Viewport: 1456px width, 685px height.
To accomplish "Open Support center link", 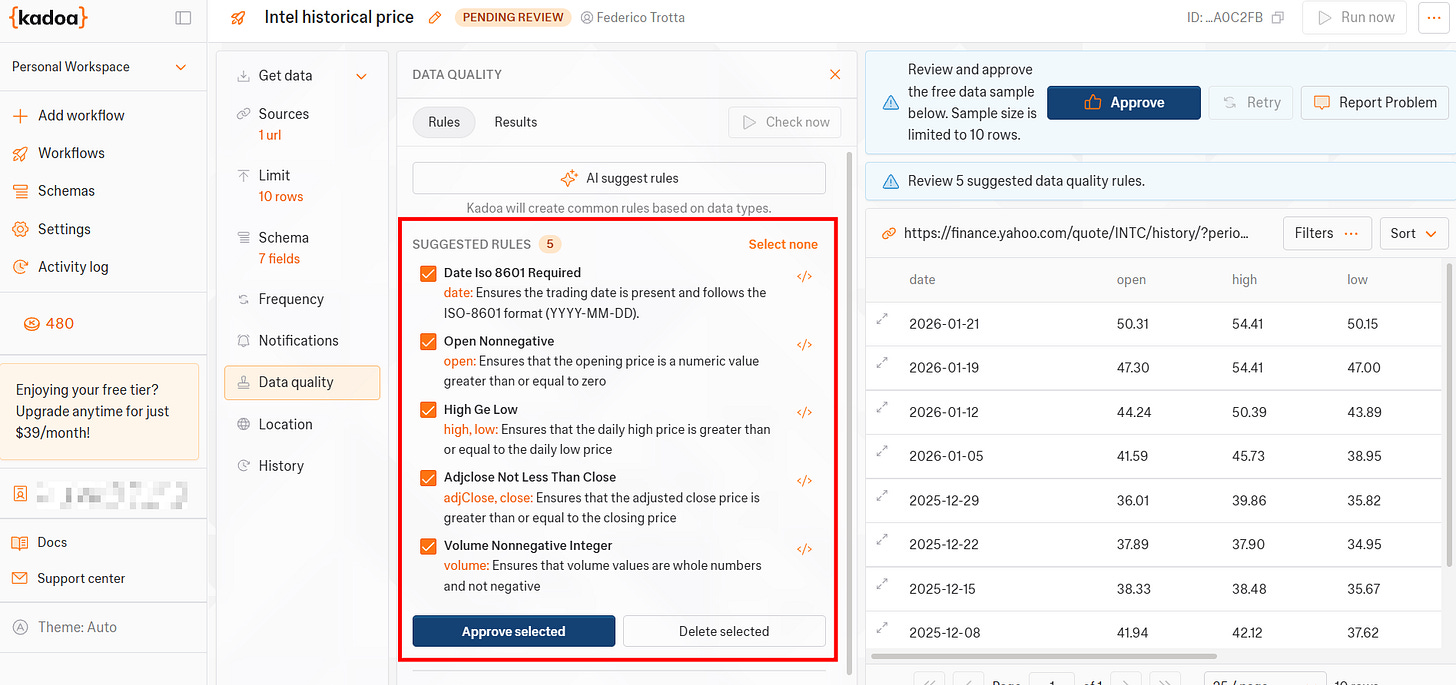I will [x=68, y=578].
